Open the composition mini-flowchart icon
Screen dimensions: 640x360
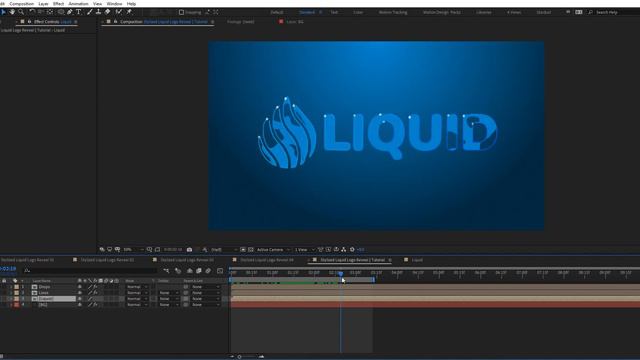coord(166,271)
